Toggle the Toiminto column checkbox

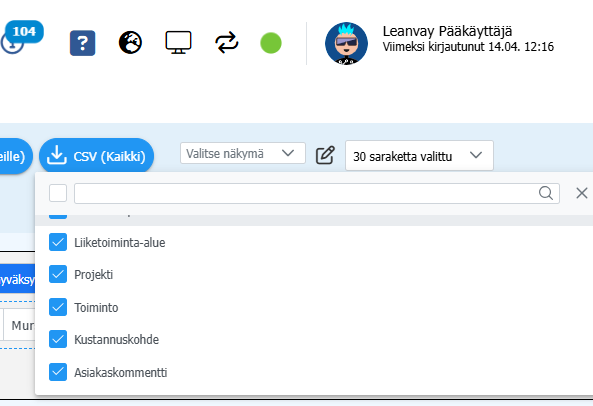[x=58, y=307]
